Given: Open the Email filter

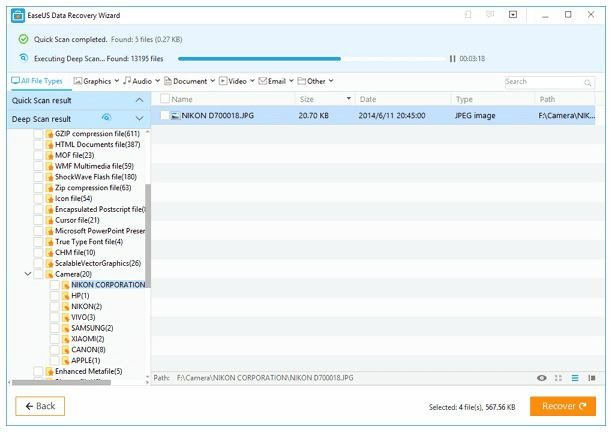Looking at the screenshot, I should (x=272, y=81).
